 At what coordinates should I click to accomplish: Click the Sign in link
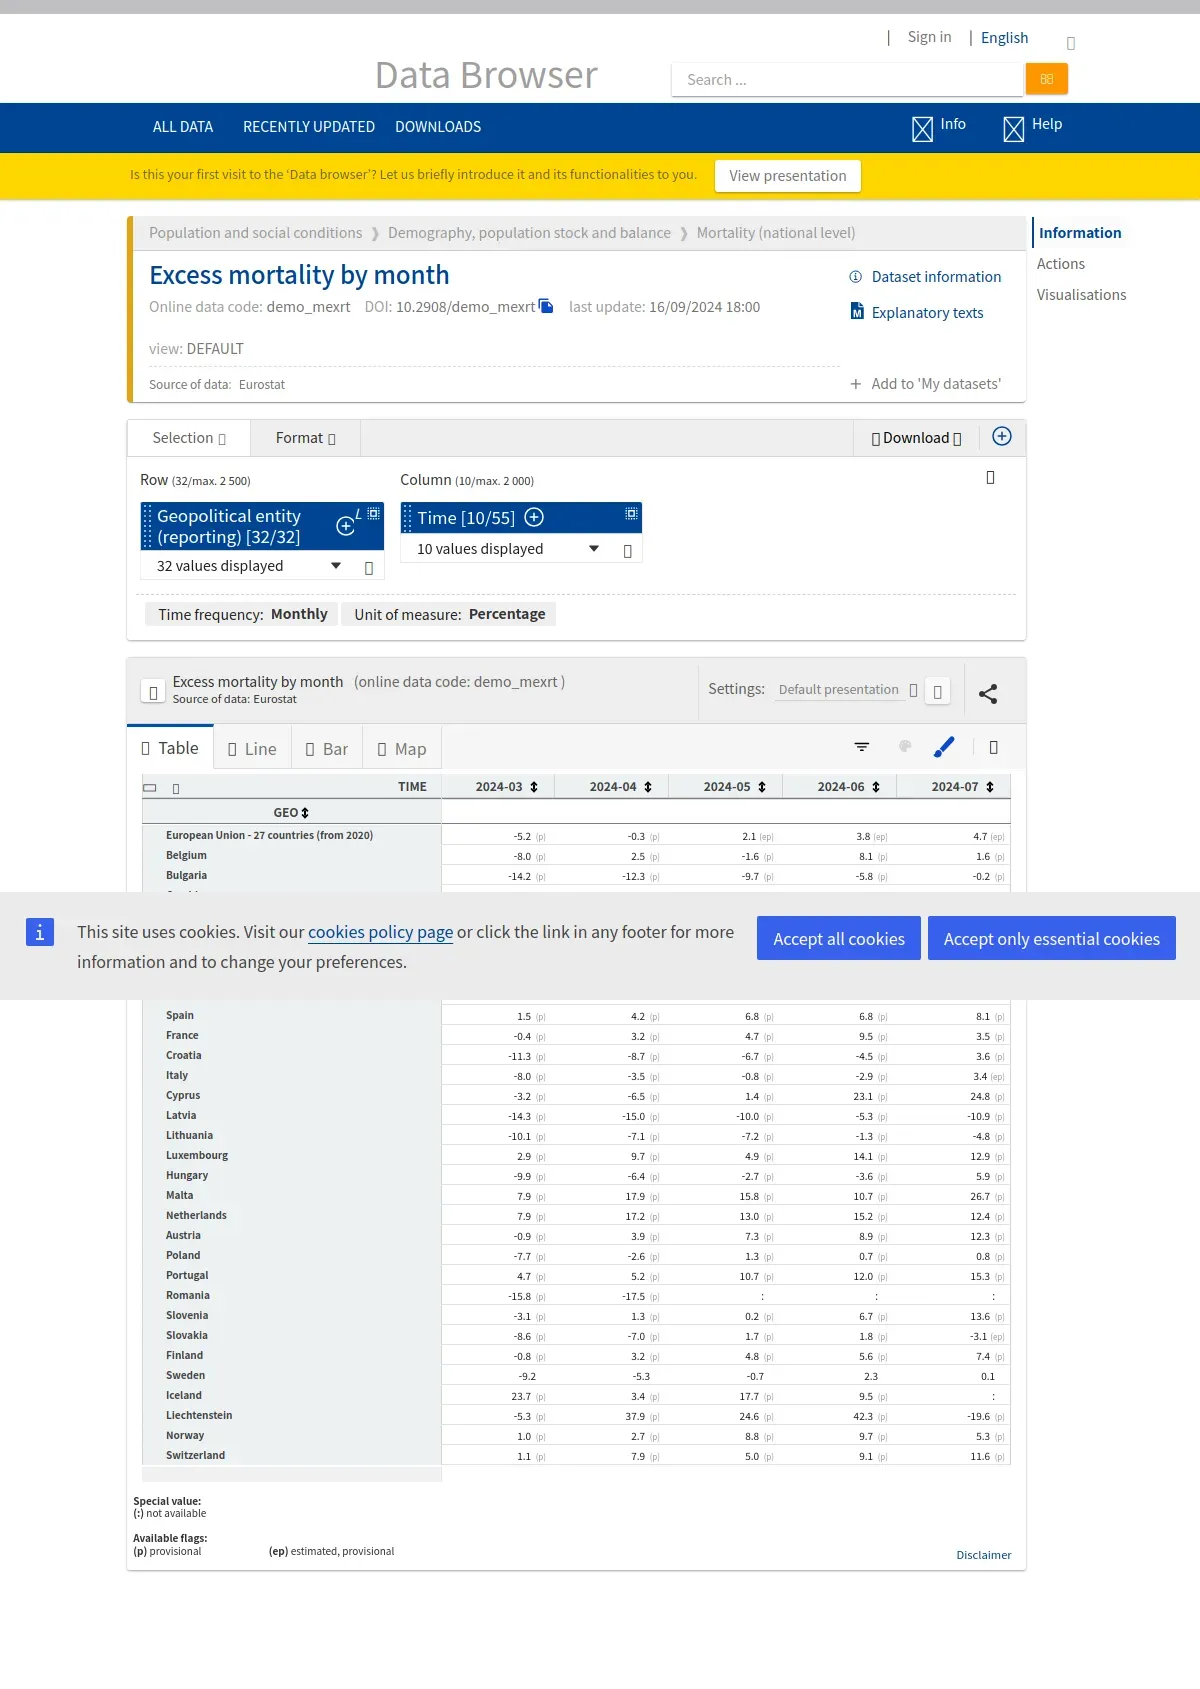tap(929, 37)
